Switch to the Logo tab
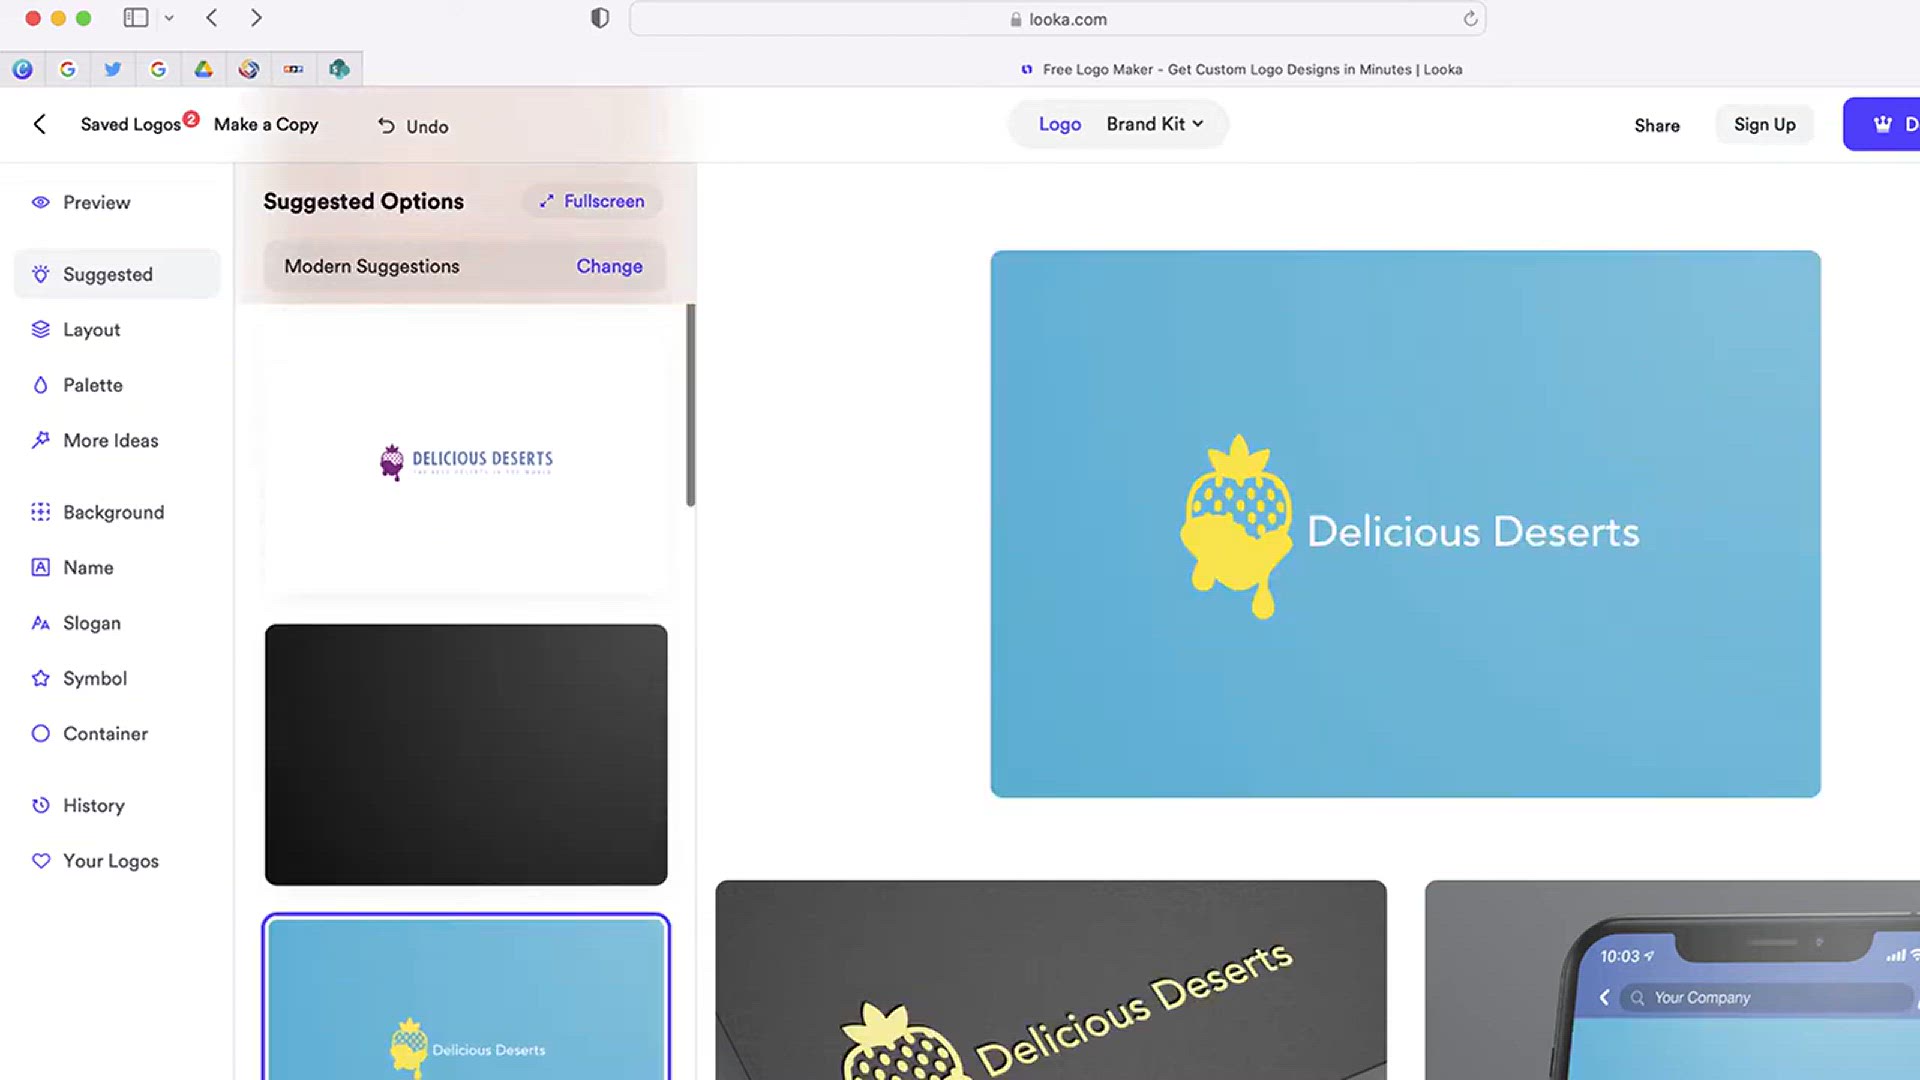 tap(1059, 124)
